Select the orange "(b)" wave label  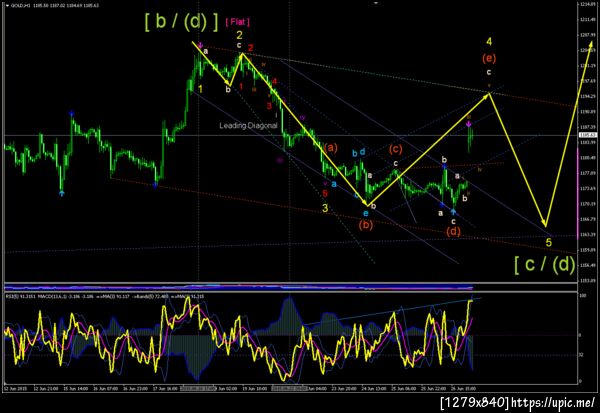pos(366,225)
